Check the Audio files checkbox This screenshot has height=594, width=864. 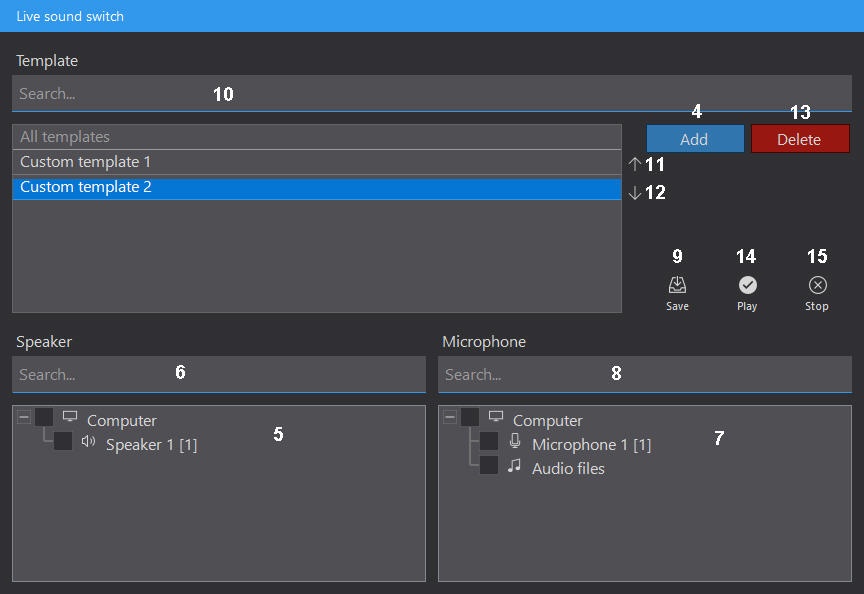(x=489, y=465)
